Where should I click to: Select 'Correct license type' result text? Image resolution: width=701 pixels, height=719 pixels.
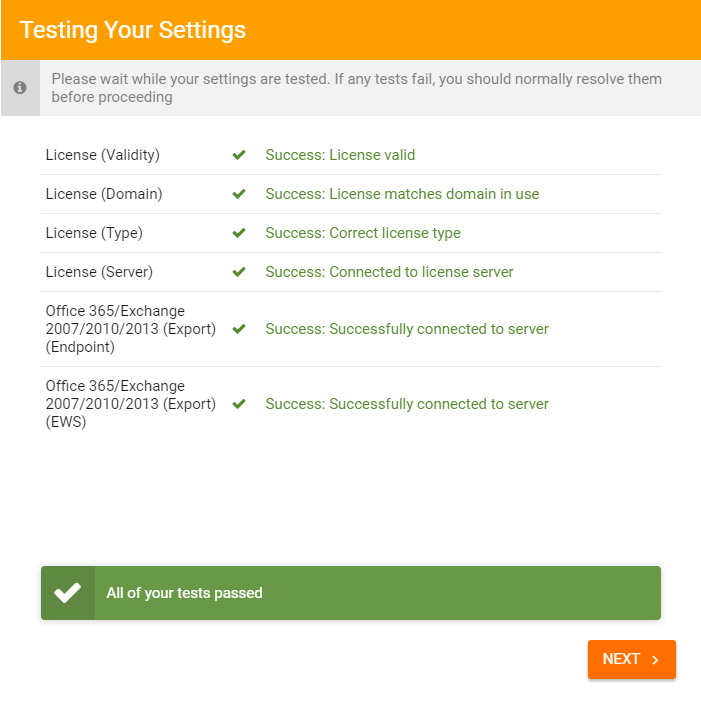[395, 233]
